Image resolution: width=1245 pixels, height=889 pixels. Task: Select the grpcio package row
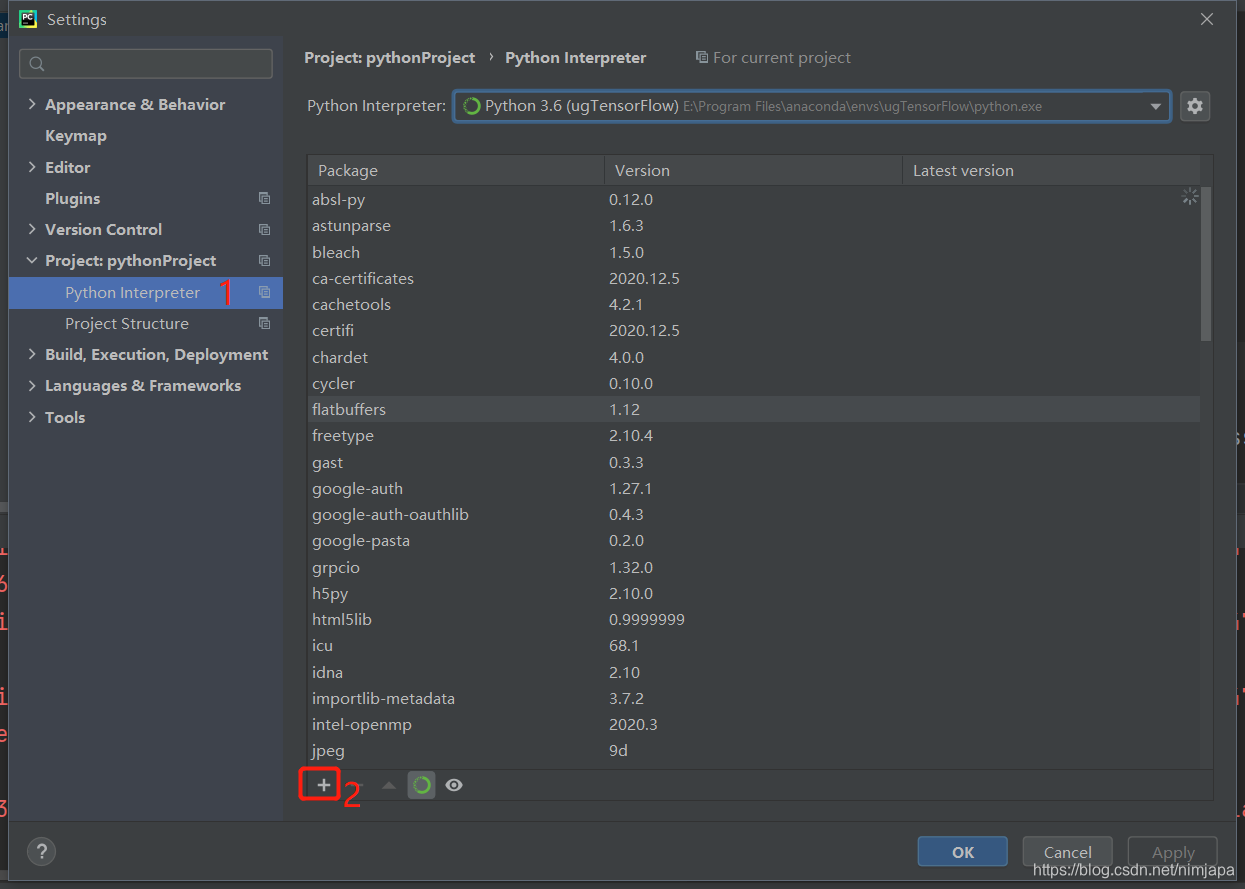754,567
